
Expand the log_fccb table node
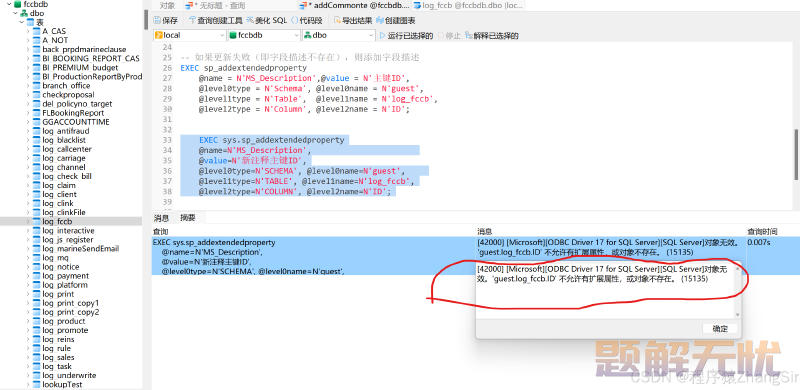pyautogui.click(x=28, y=222)
